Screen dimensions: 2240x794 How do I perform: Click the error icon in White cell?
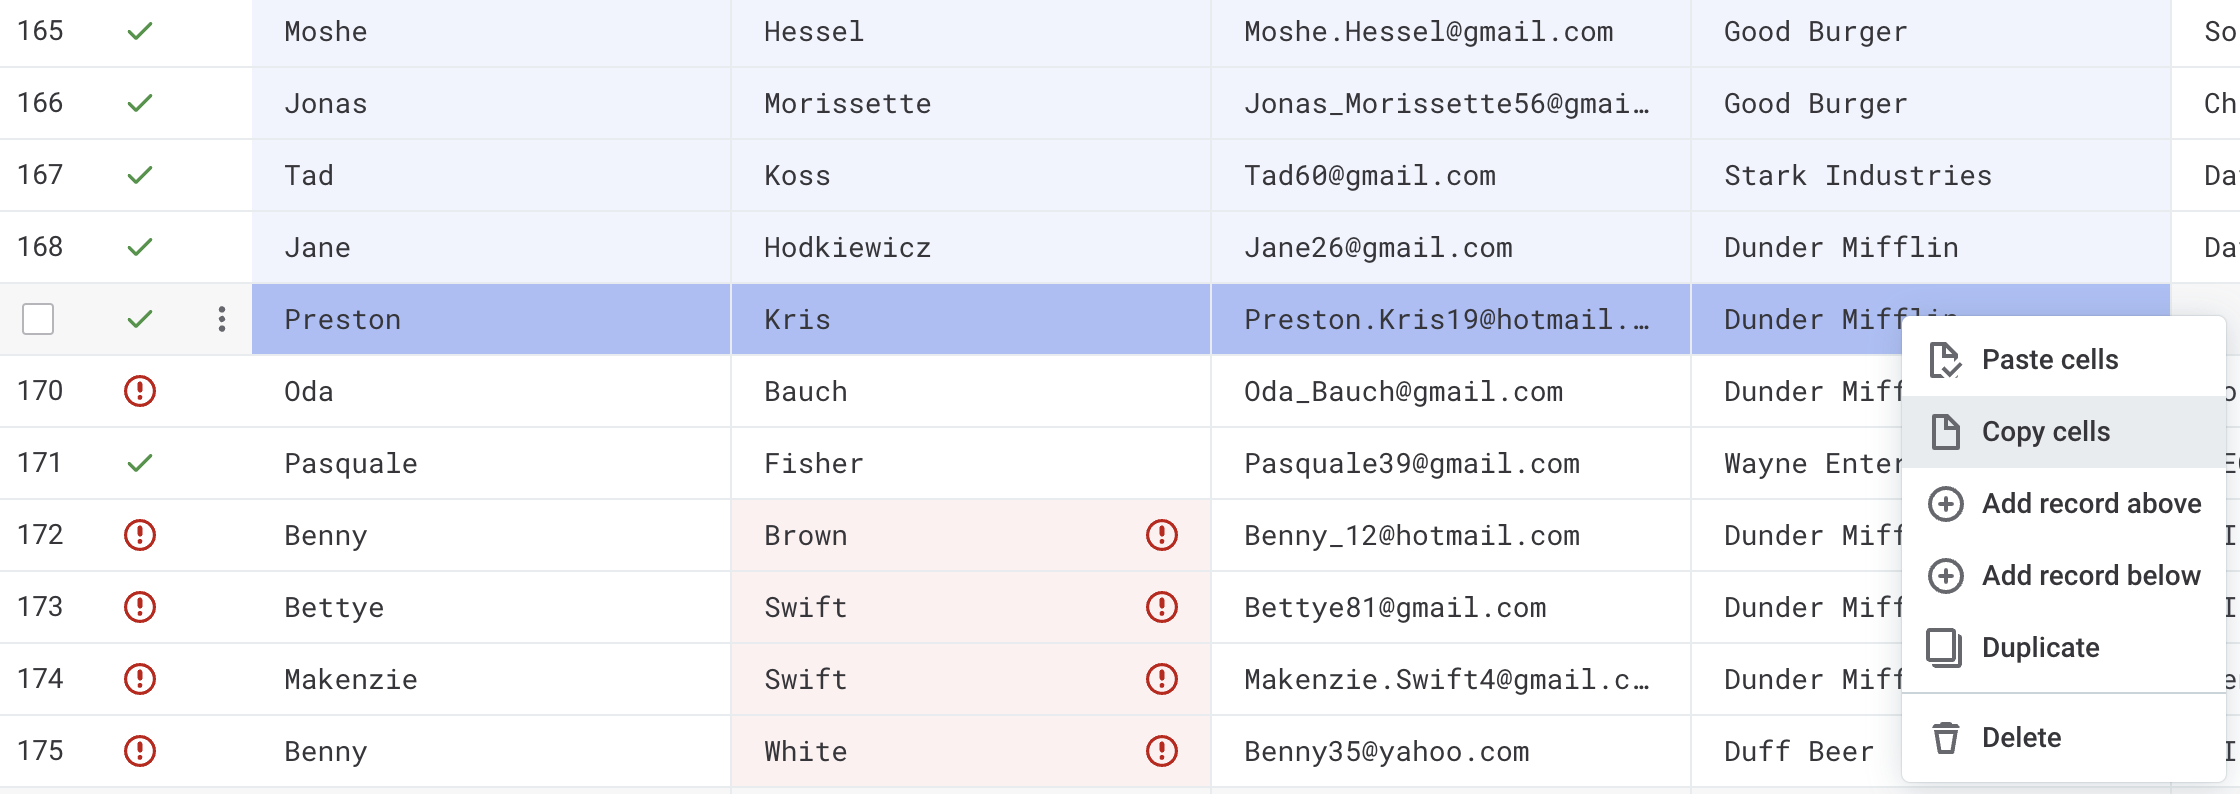click(x=1161, y=751)
